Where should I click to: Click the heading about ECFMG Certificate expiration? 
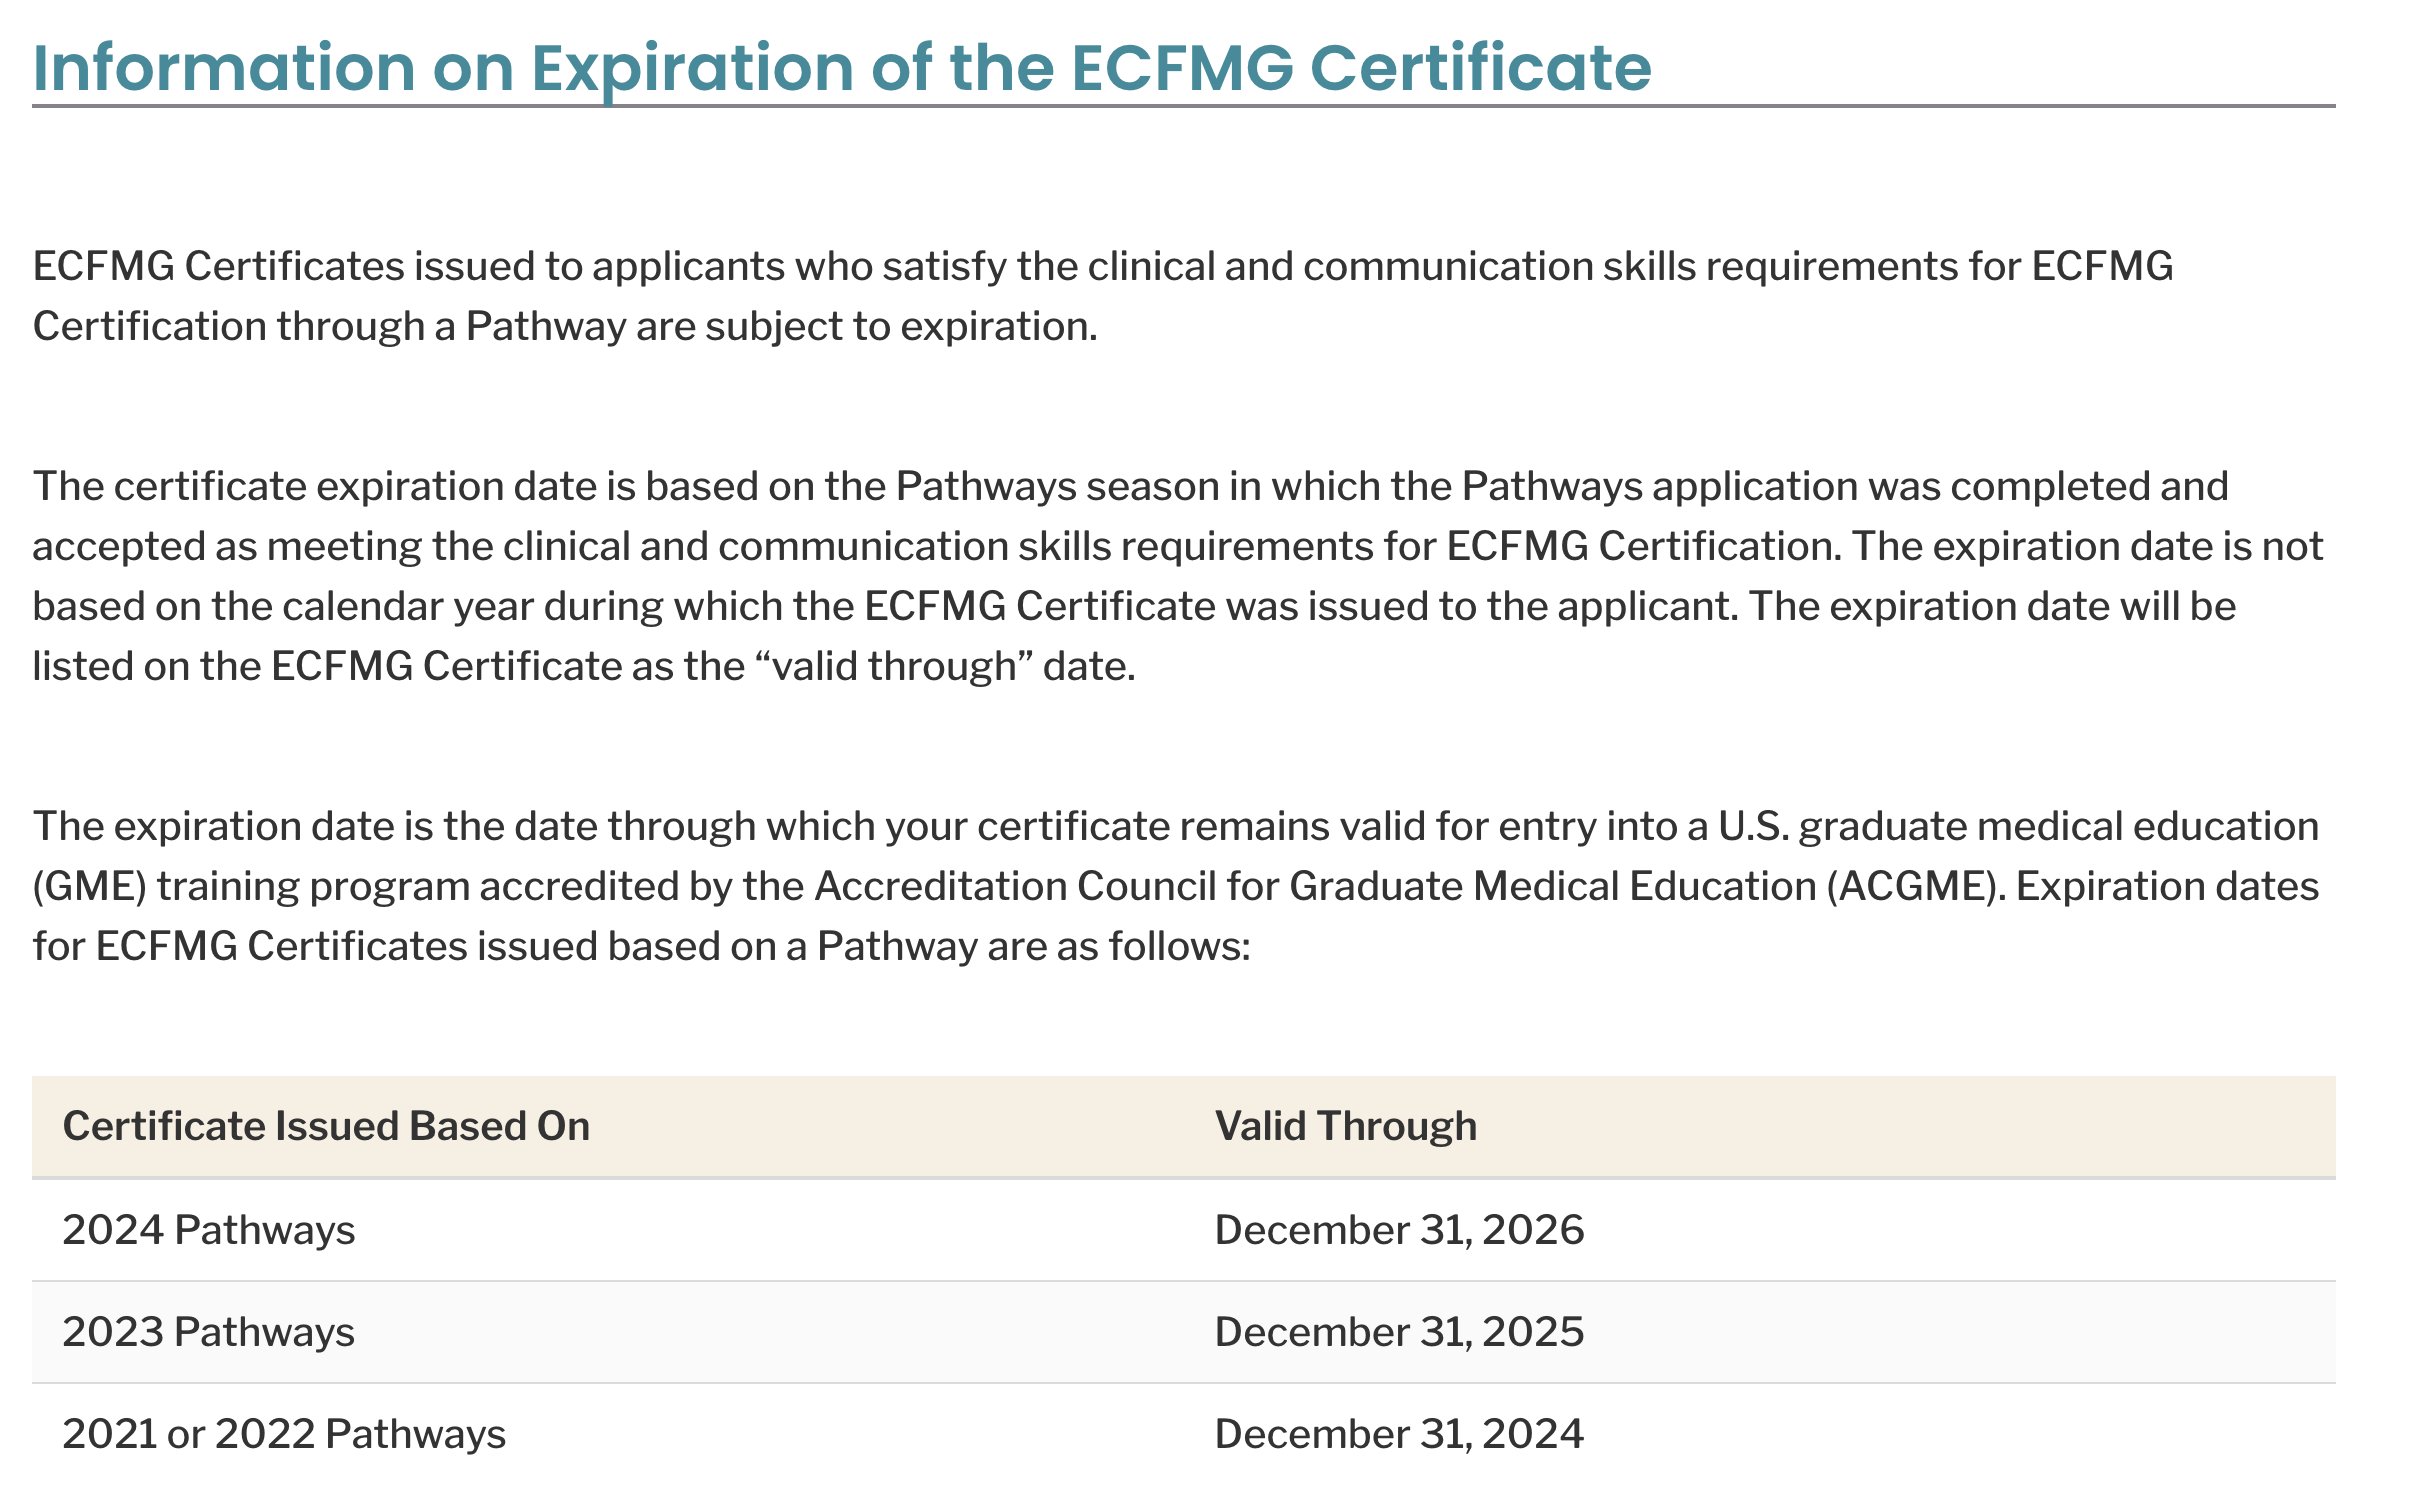click(x=842, y=68)
